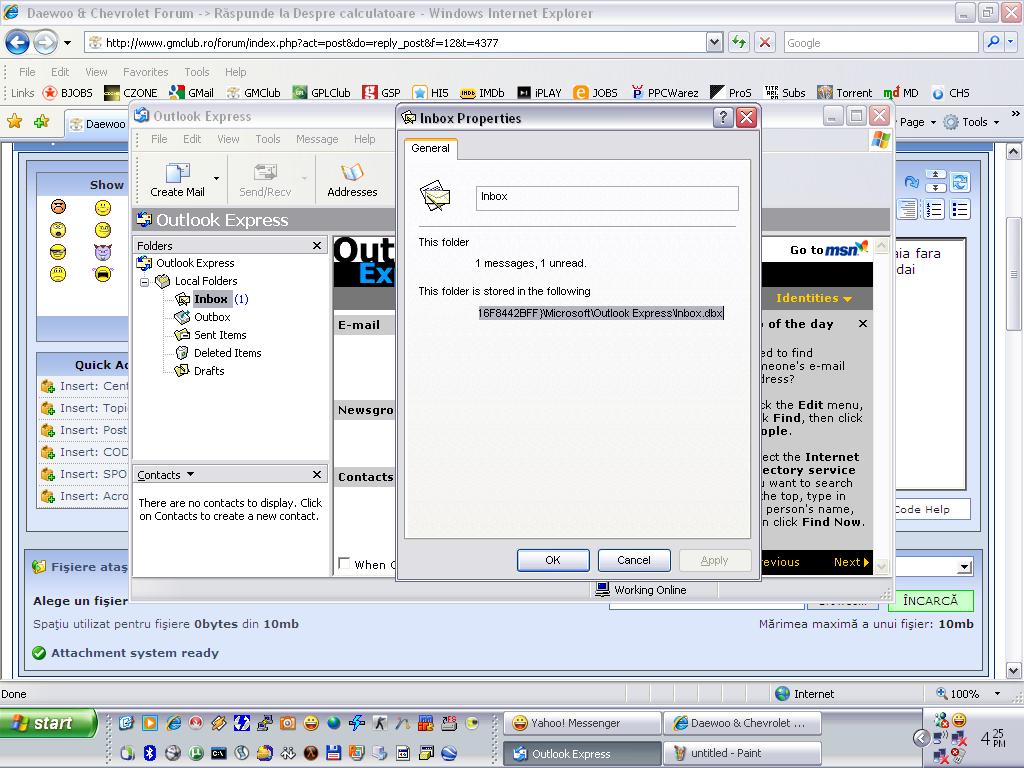
Task: Click the Windows Start button
Action: [x=48, y=723]
